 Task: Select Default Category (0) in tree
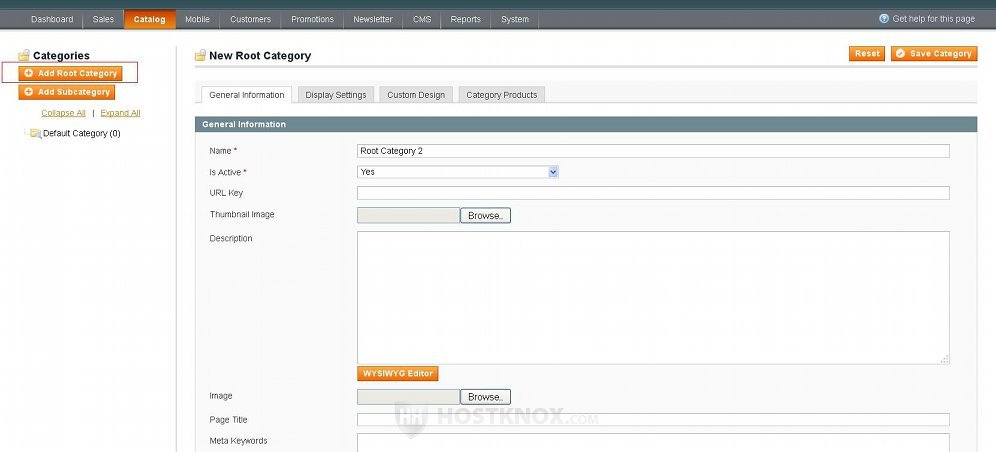point(81,133)
